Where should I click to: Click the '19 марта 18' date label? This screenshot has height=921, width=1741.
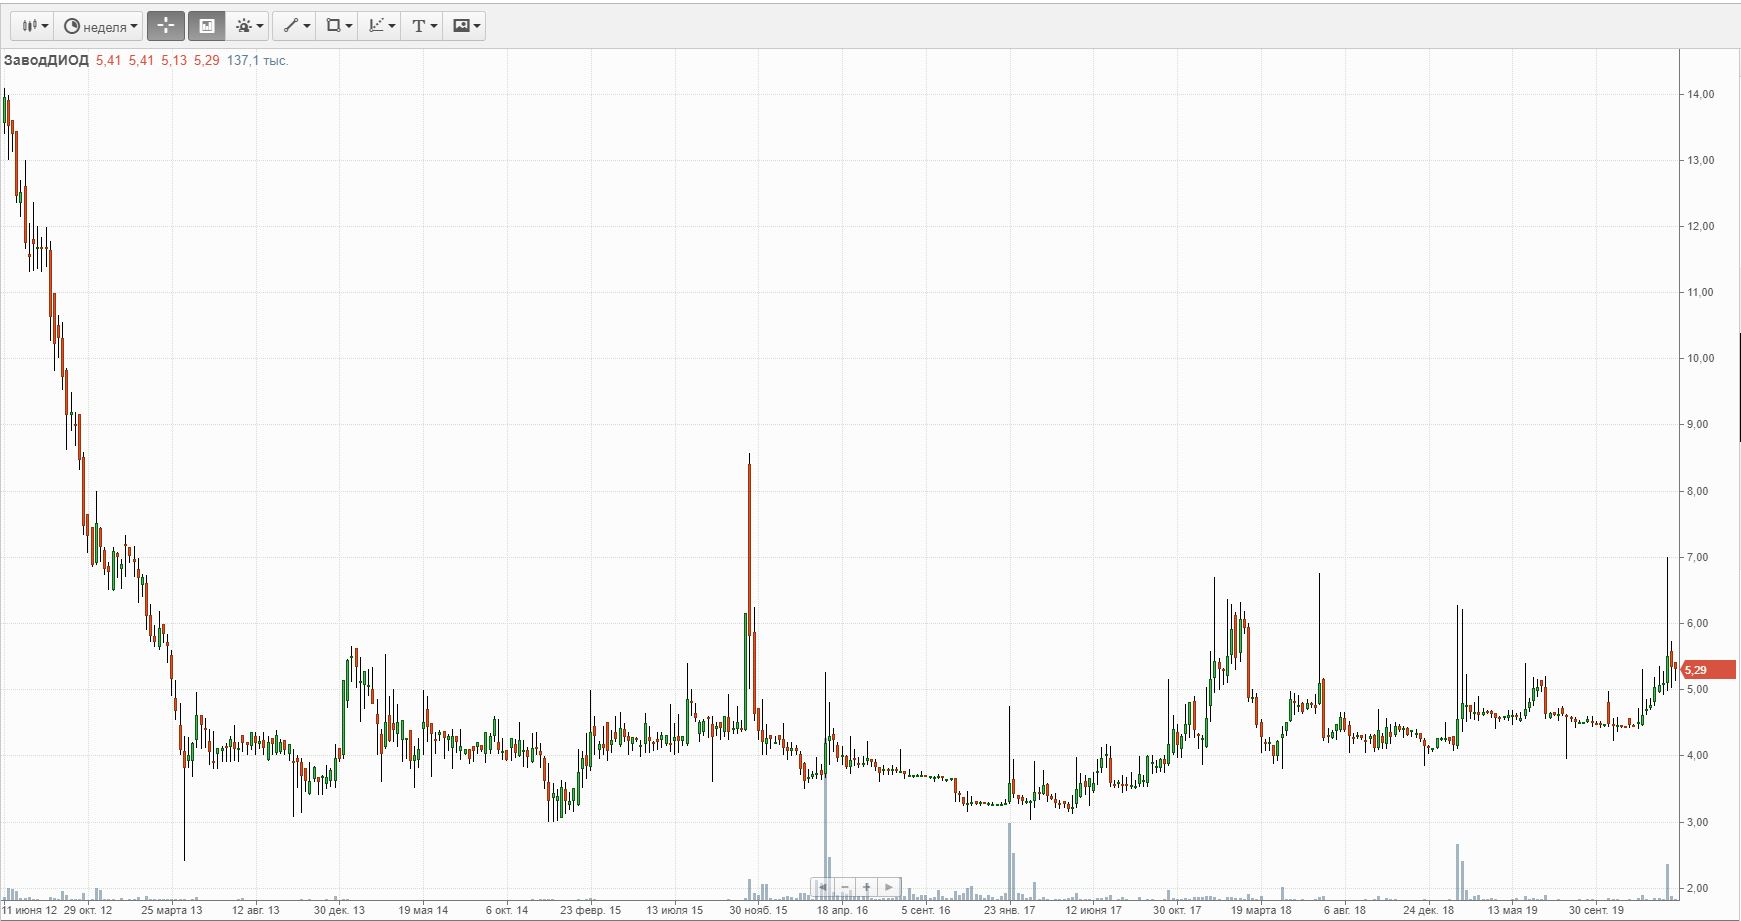click(1260, 910)
